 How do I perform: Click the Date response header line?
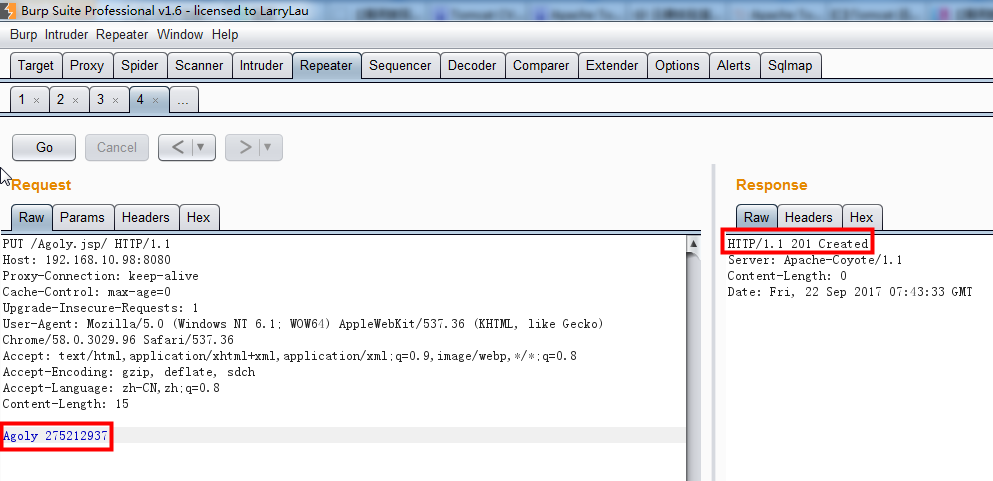[850, 292]
